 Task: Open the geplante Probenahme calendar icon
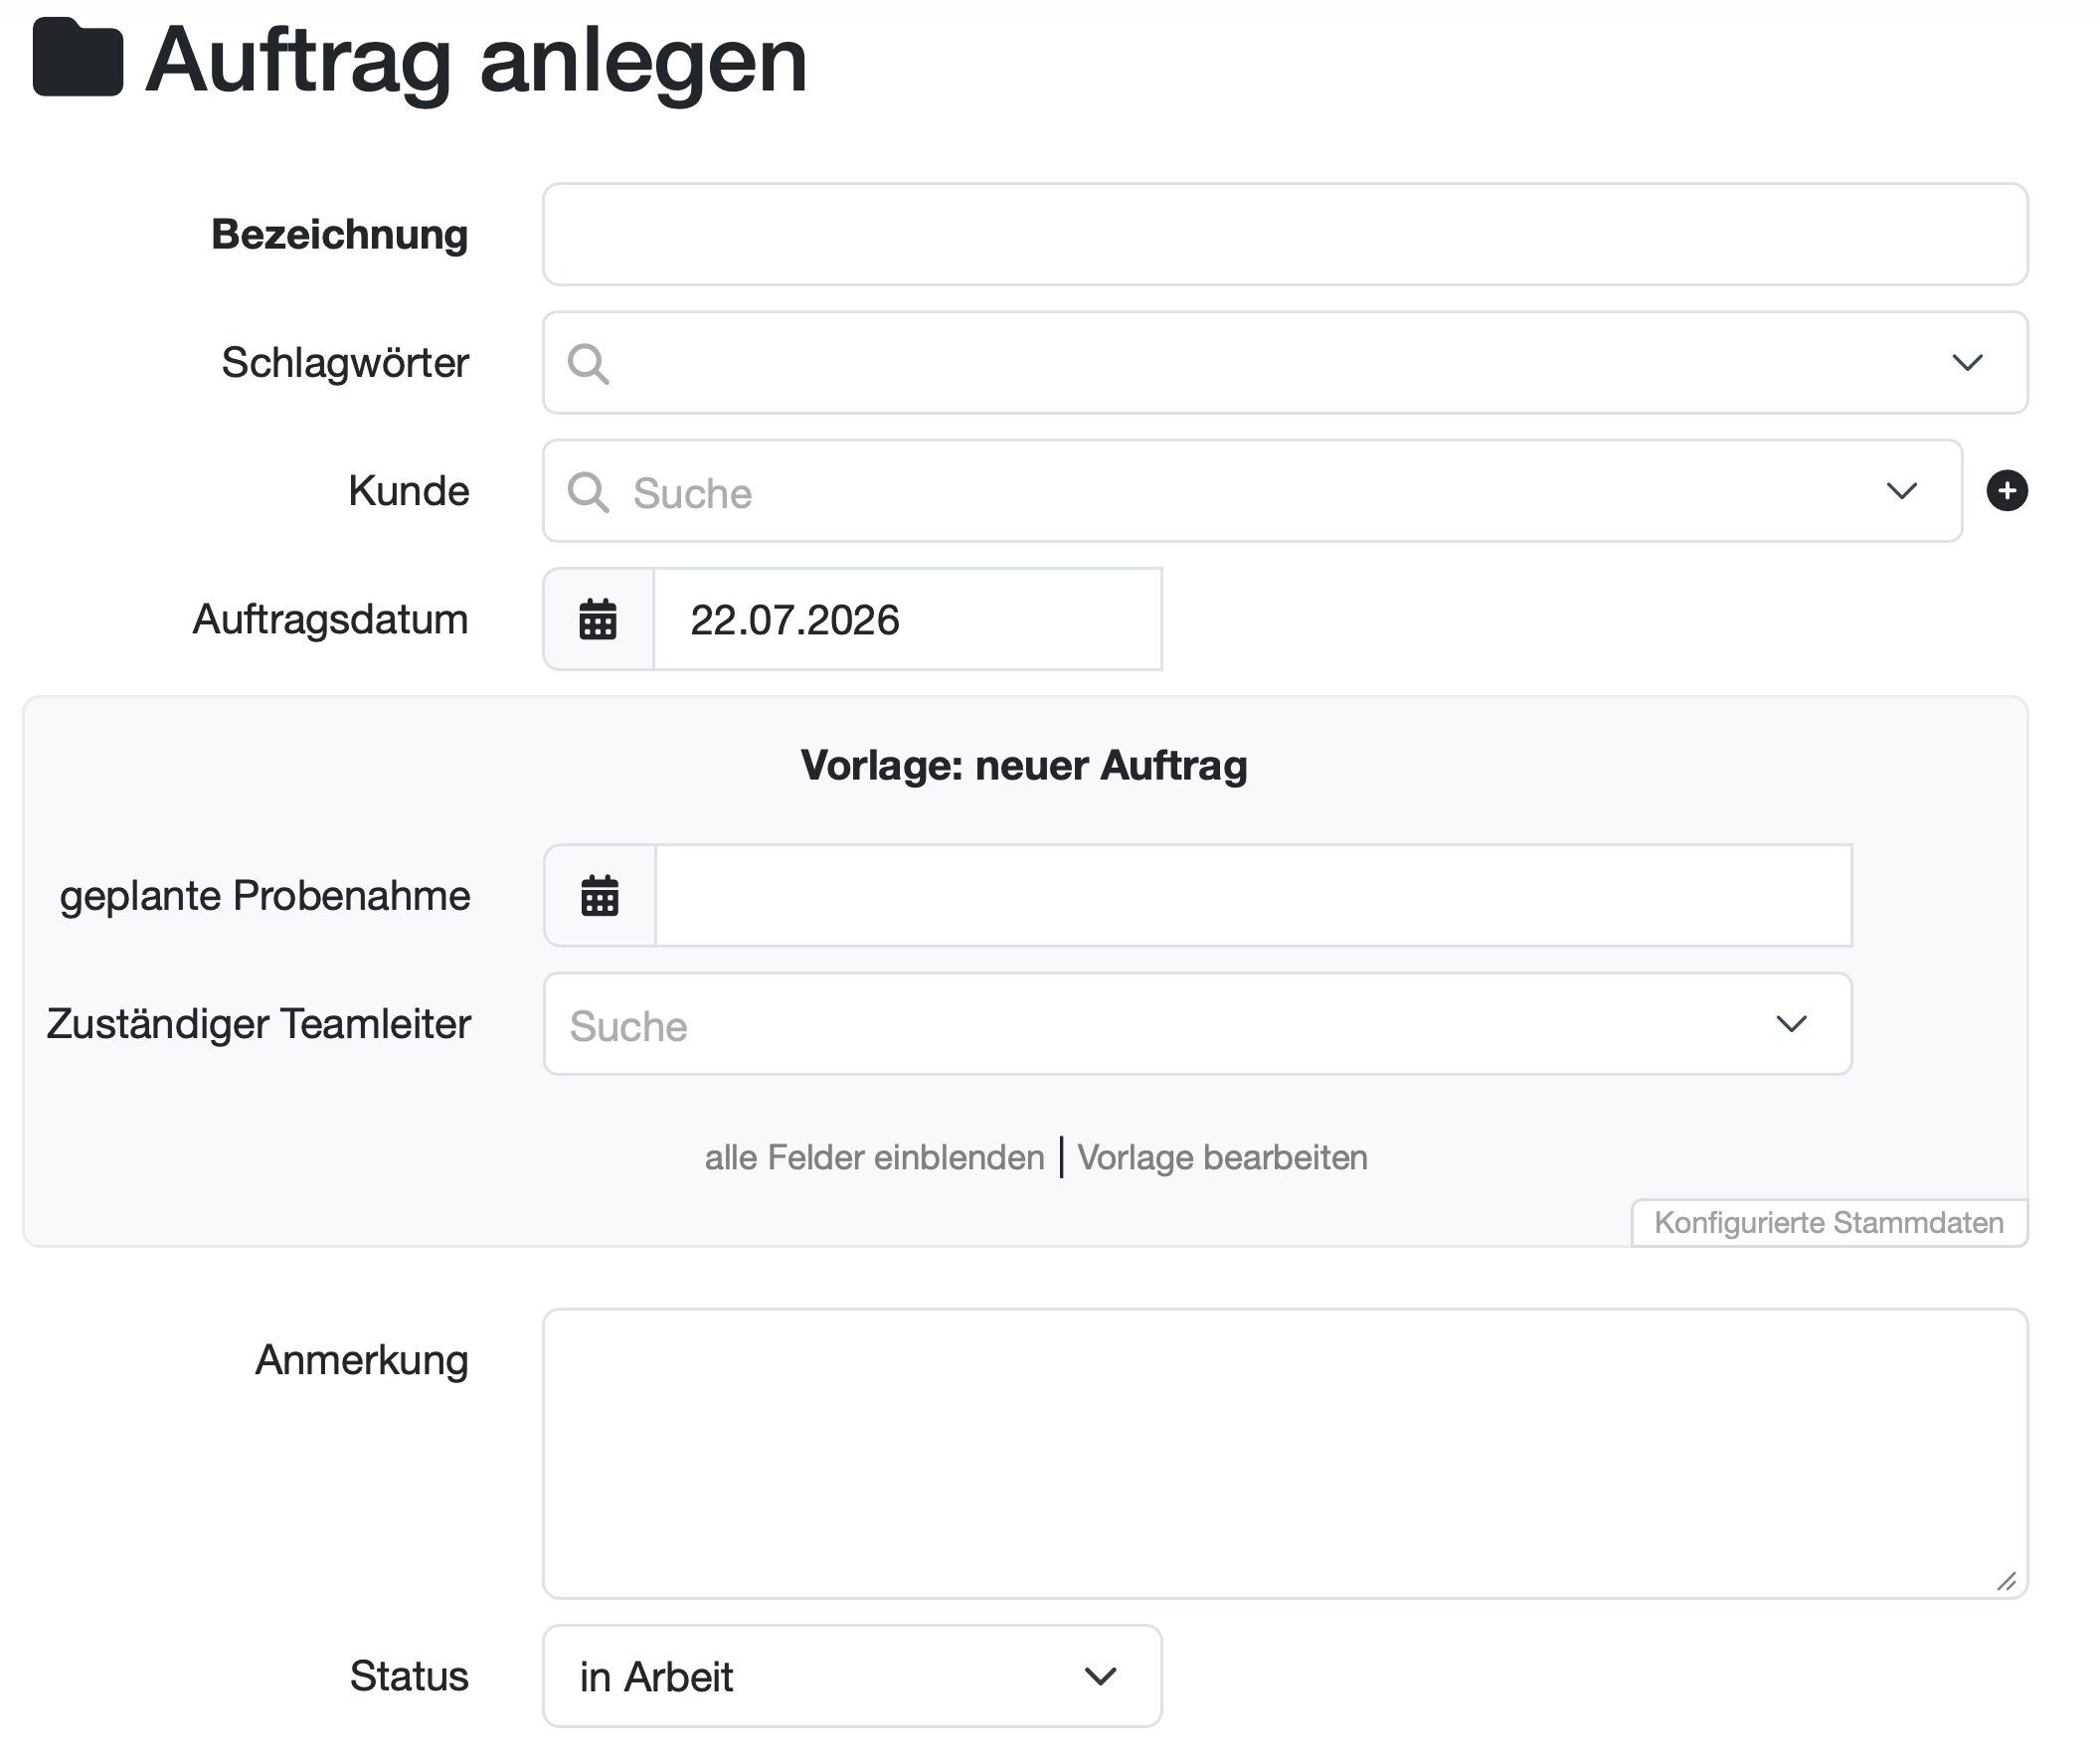tap(600, 895)
